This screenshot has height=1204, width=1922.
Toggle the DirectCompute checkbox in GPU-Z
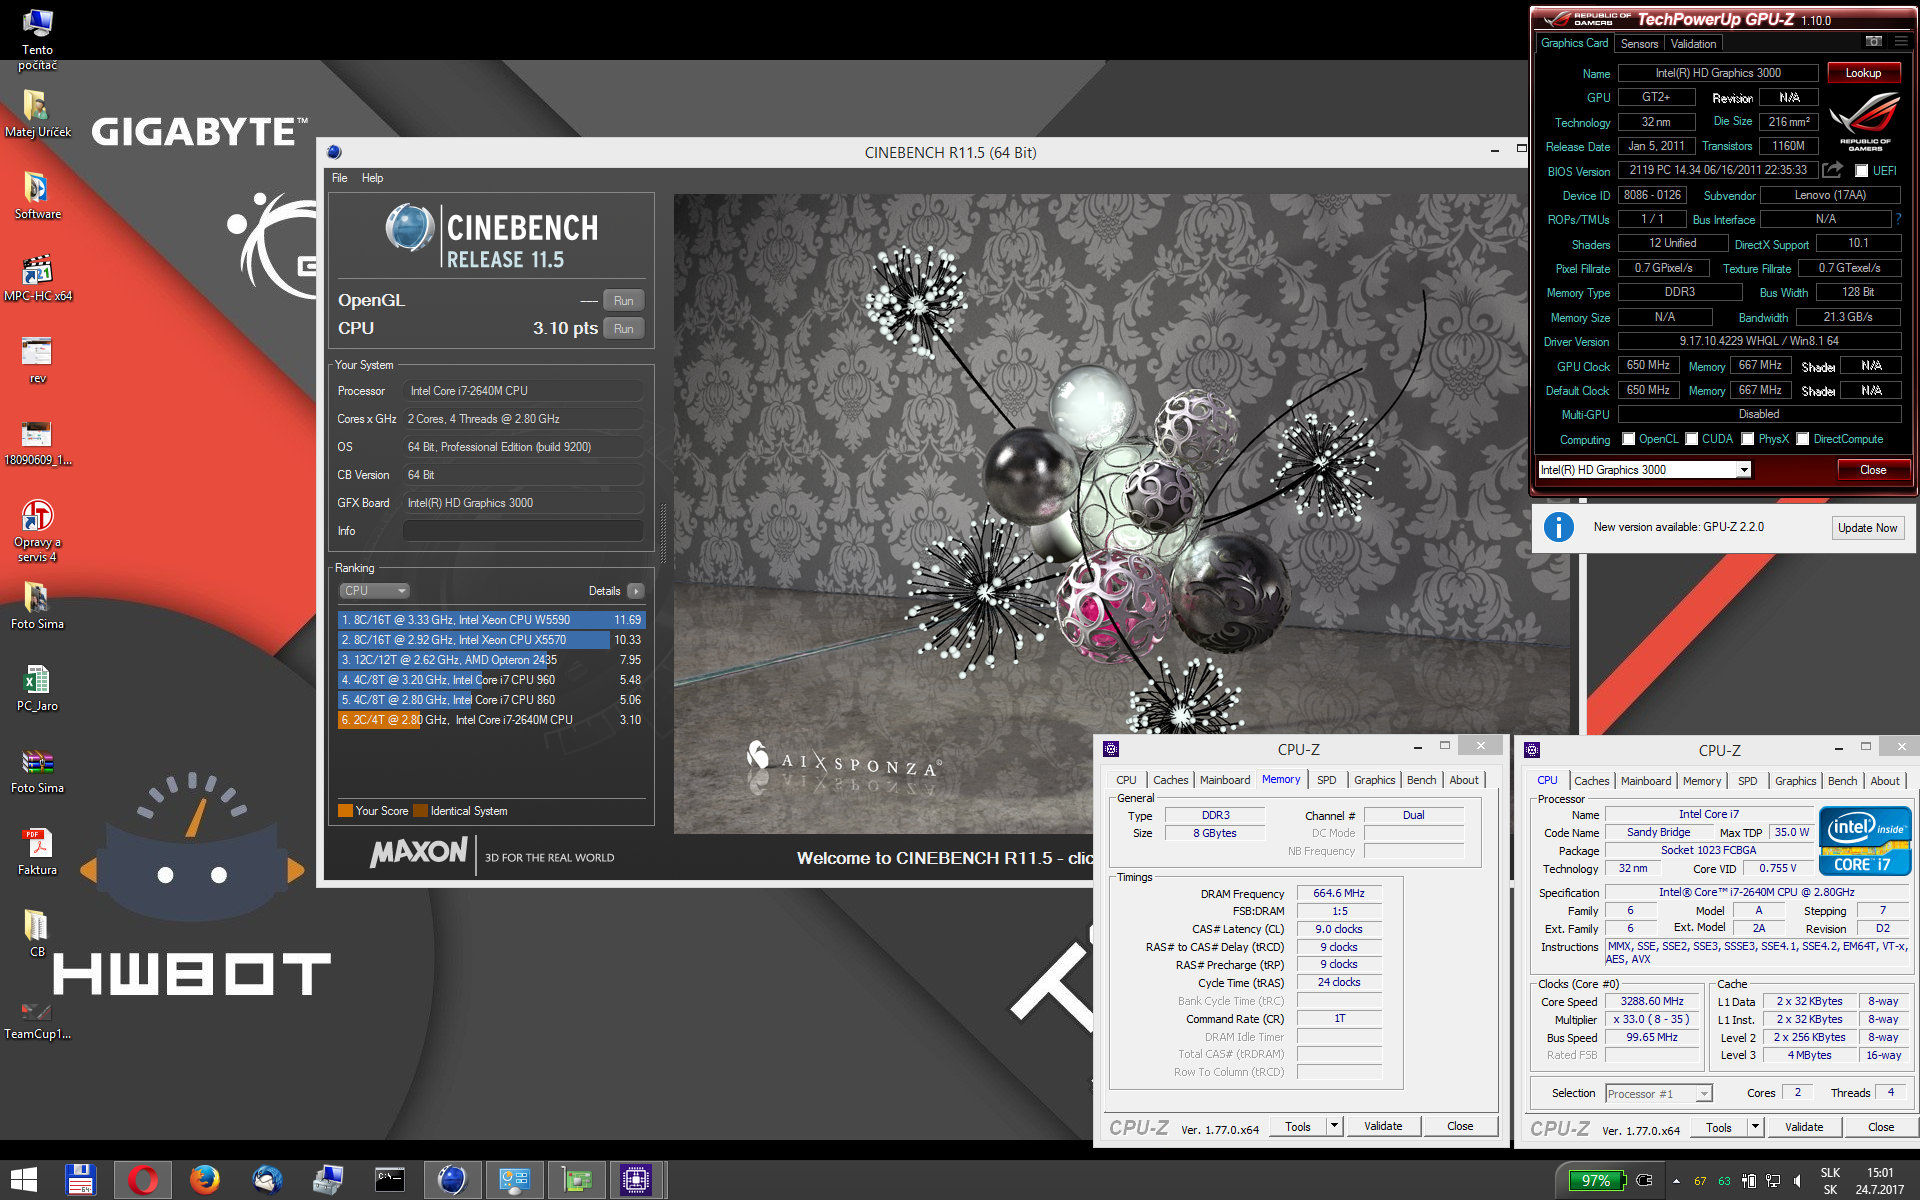point(1803,439)
